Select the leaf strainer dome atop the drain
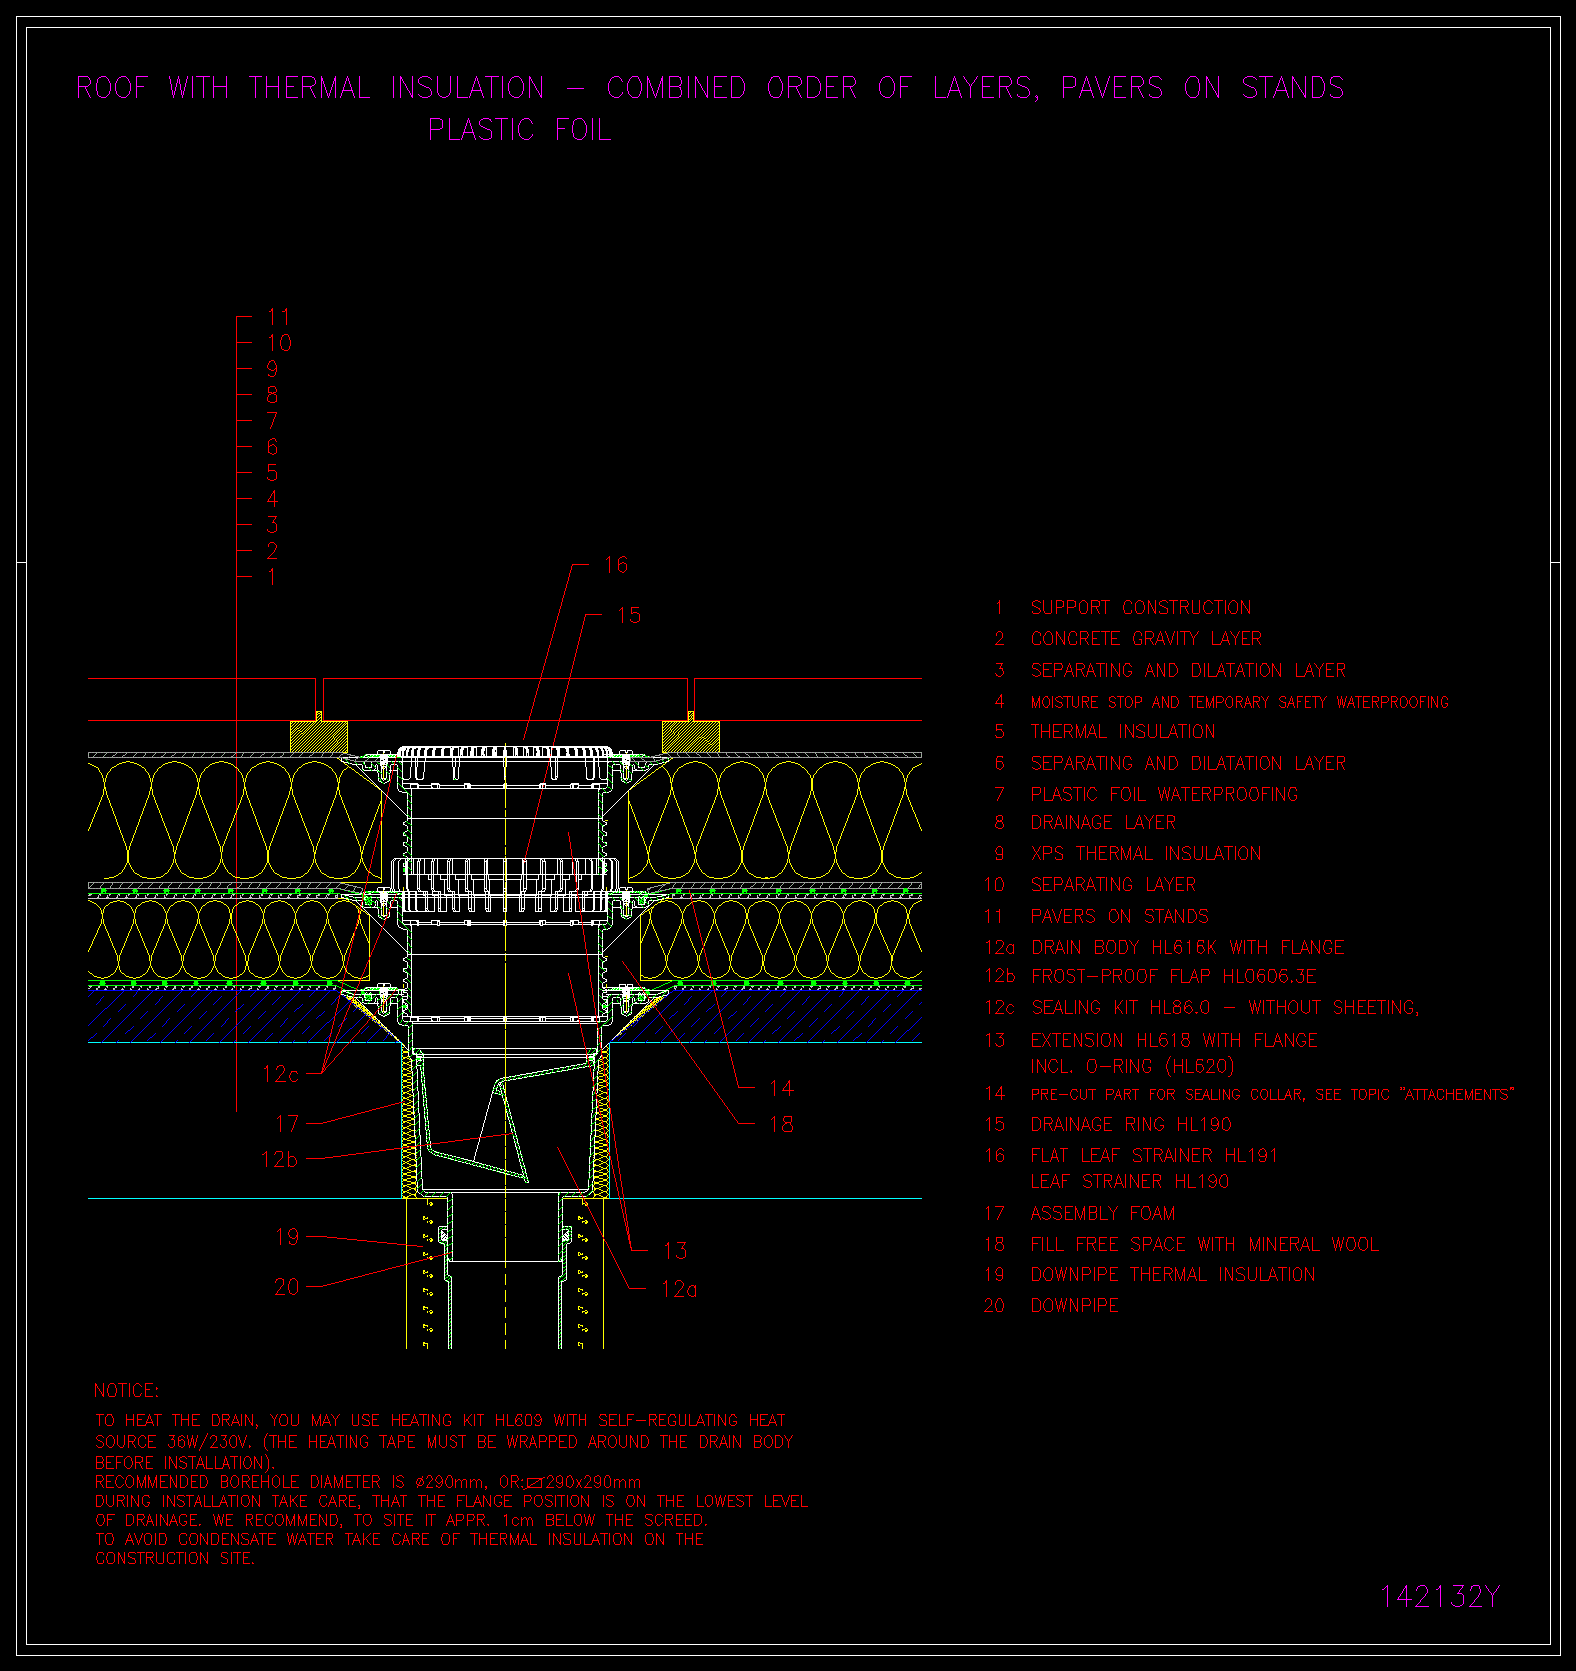The width and height of the screenshot is (1576, 1671). pos(505,751)
